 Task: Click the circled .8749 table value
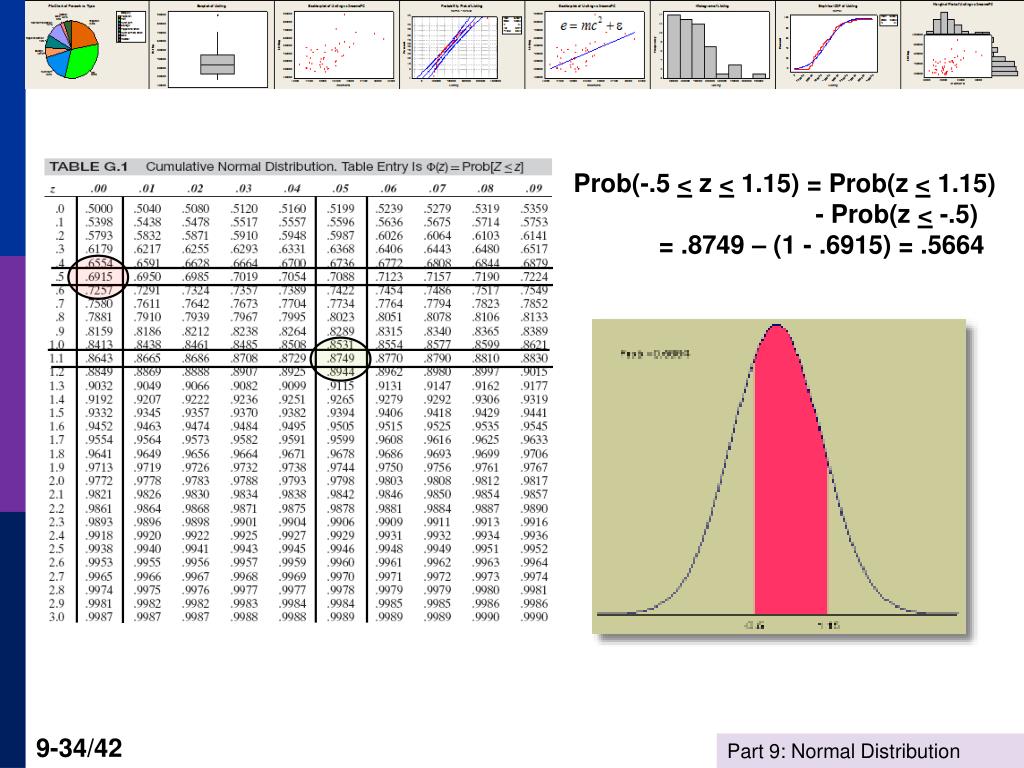point(343,356)
